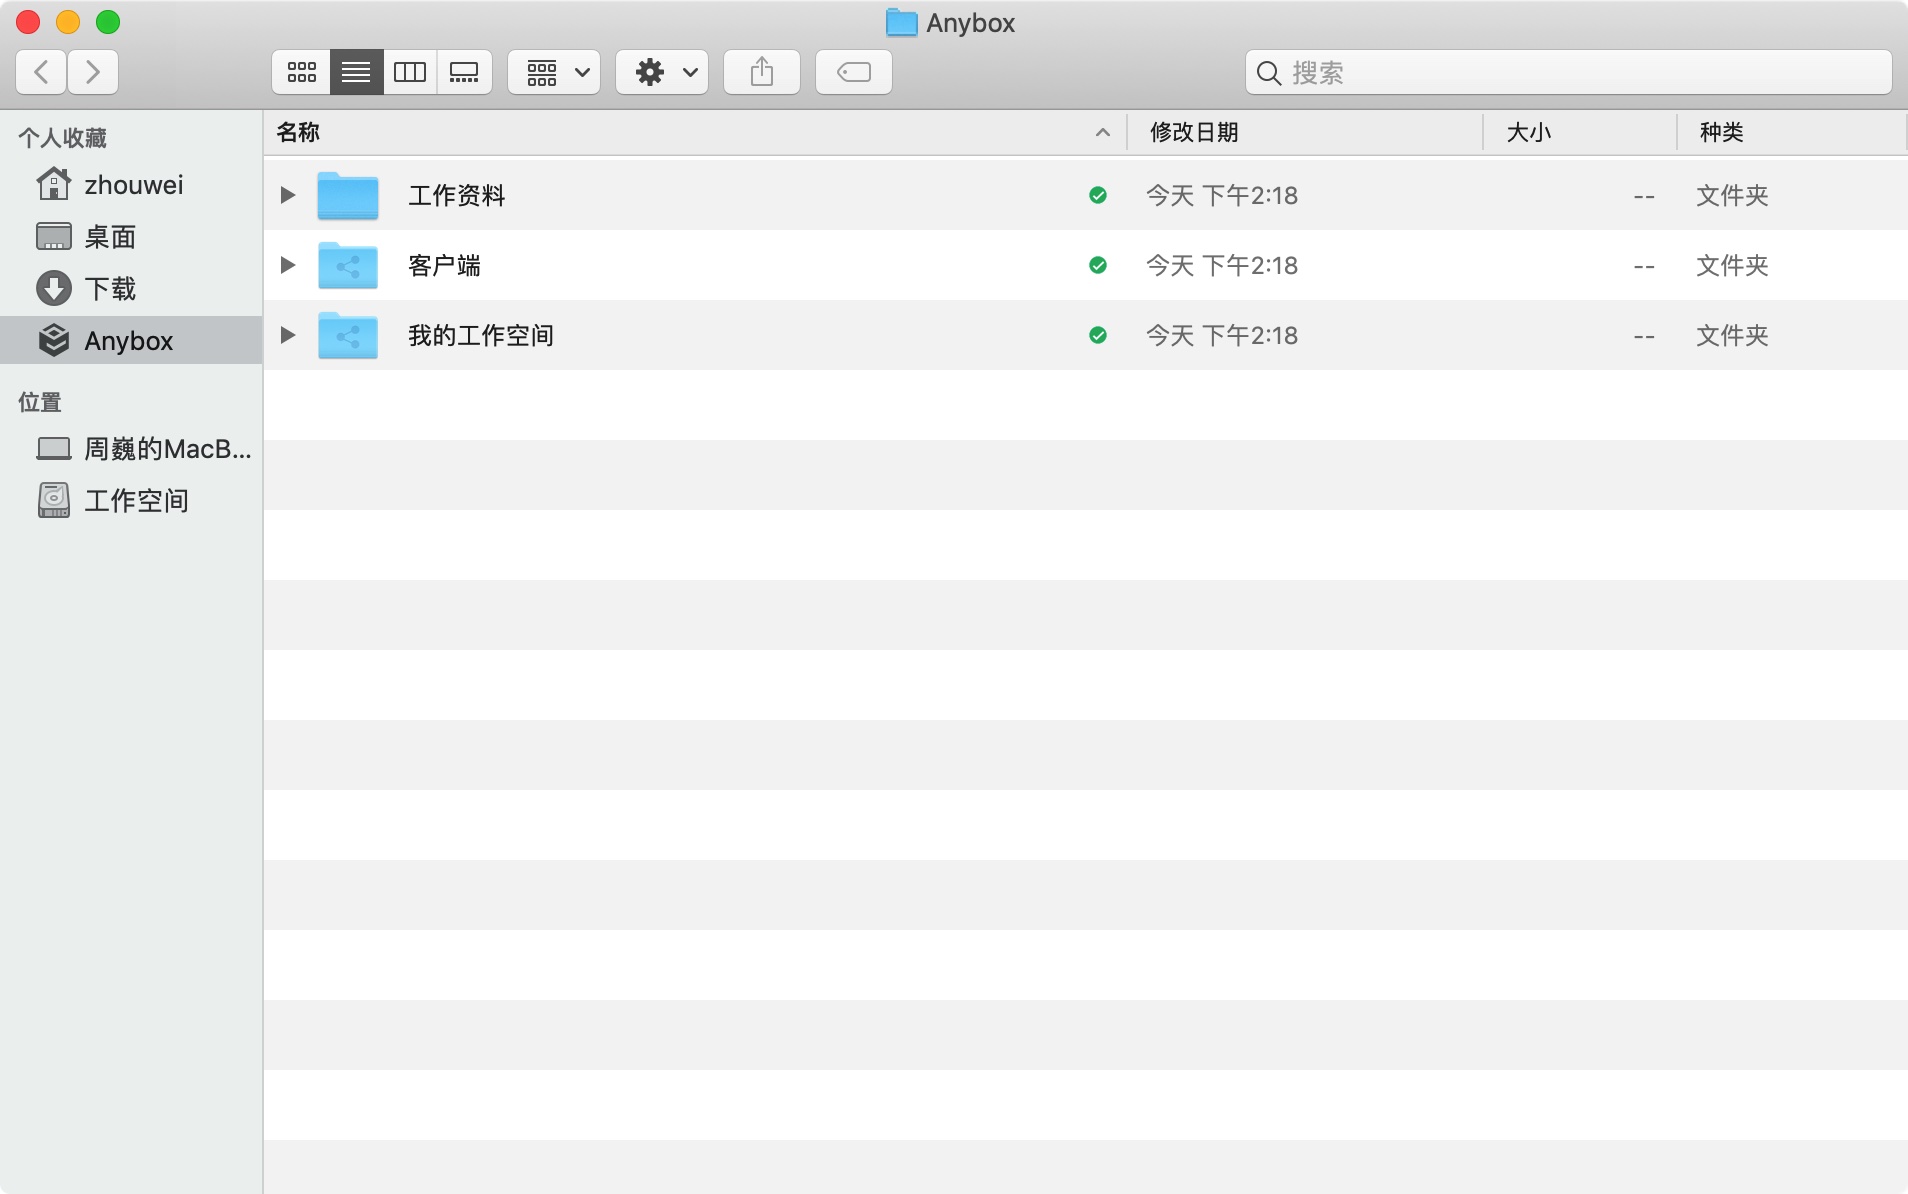This screenshot has width=1908, height=1194.
Task: Open the group-by dropdown
Action: pos(554,72)
